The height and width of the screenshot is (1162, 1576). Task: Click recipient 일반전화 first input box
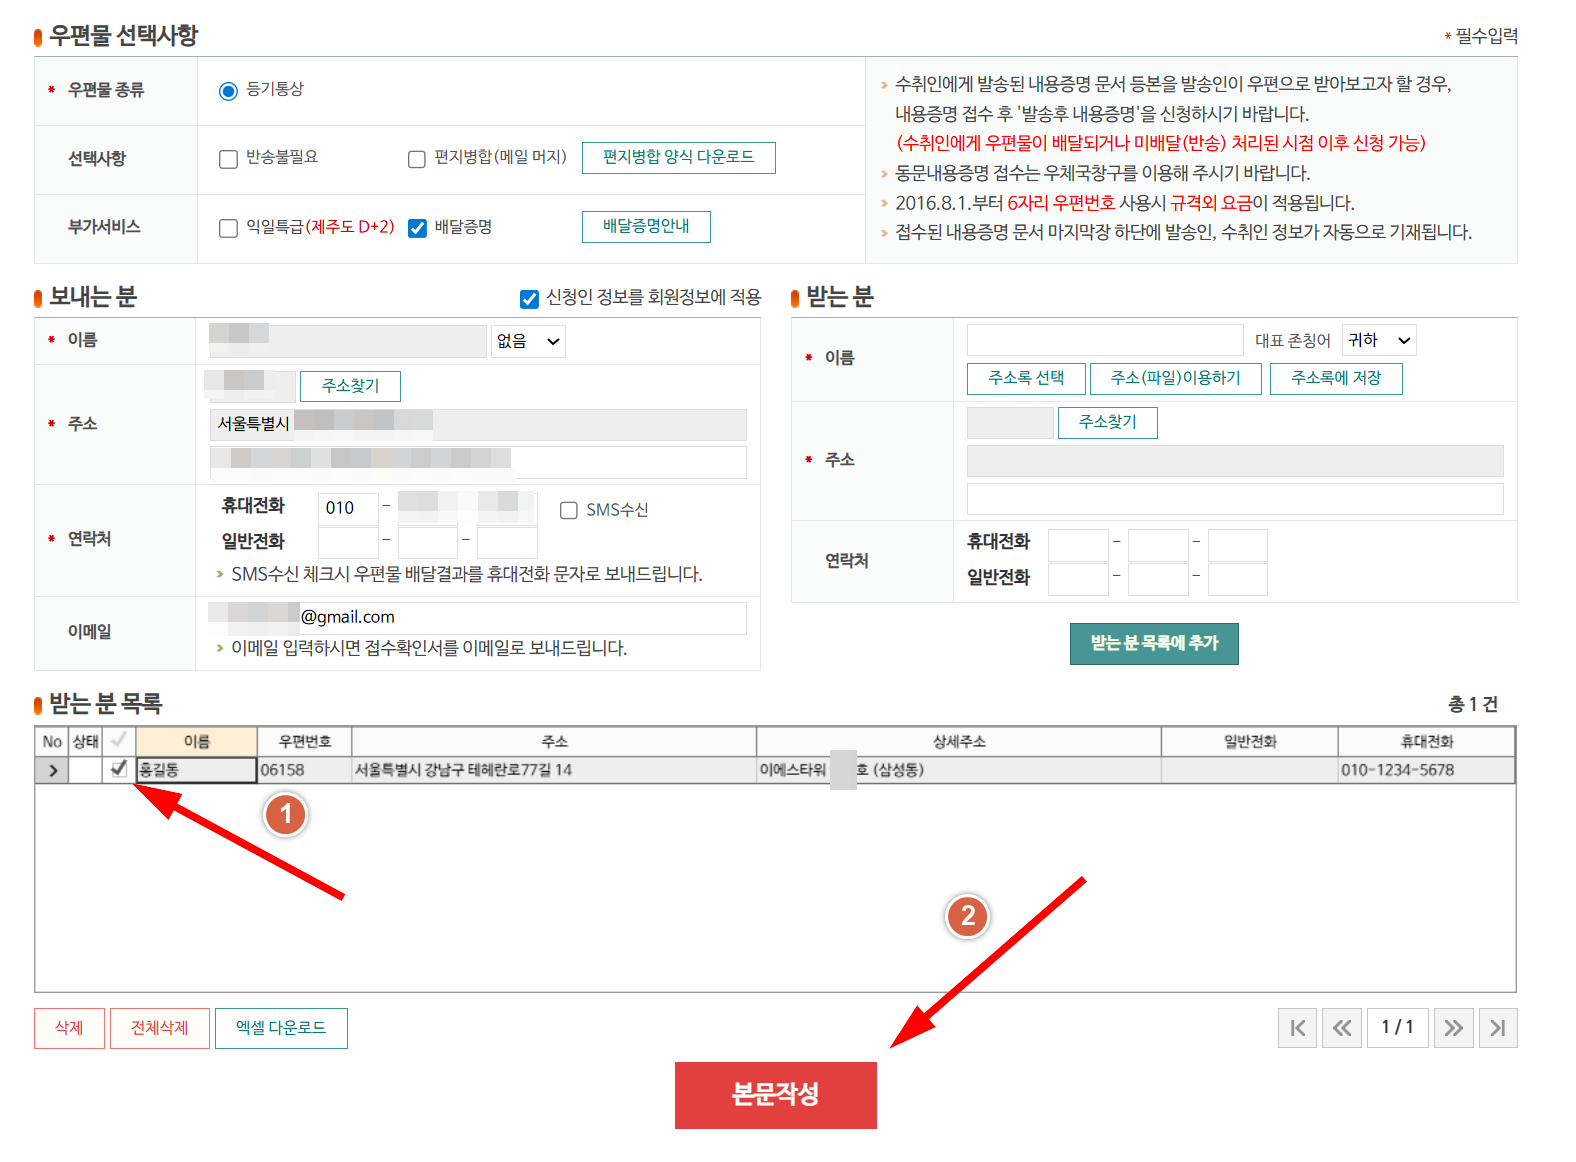(1078, 579)
